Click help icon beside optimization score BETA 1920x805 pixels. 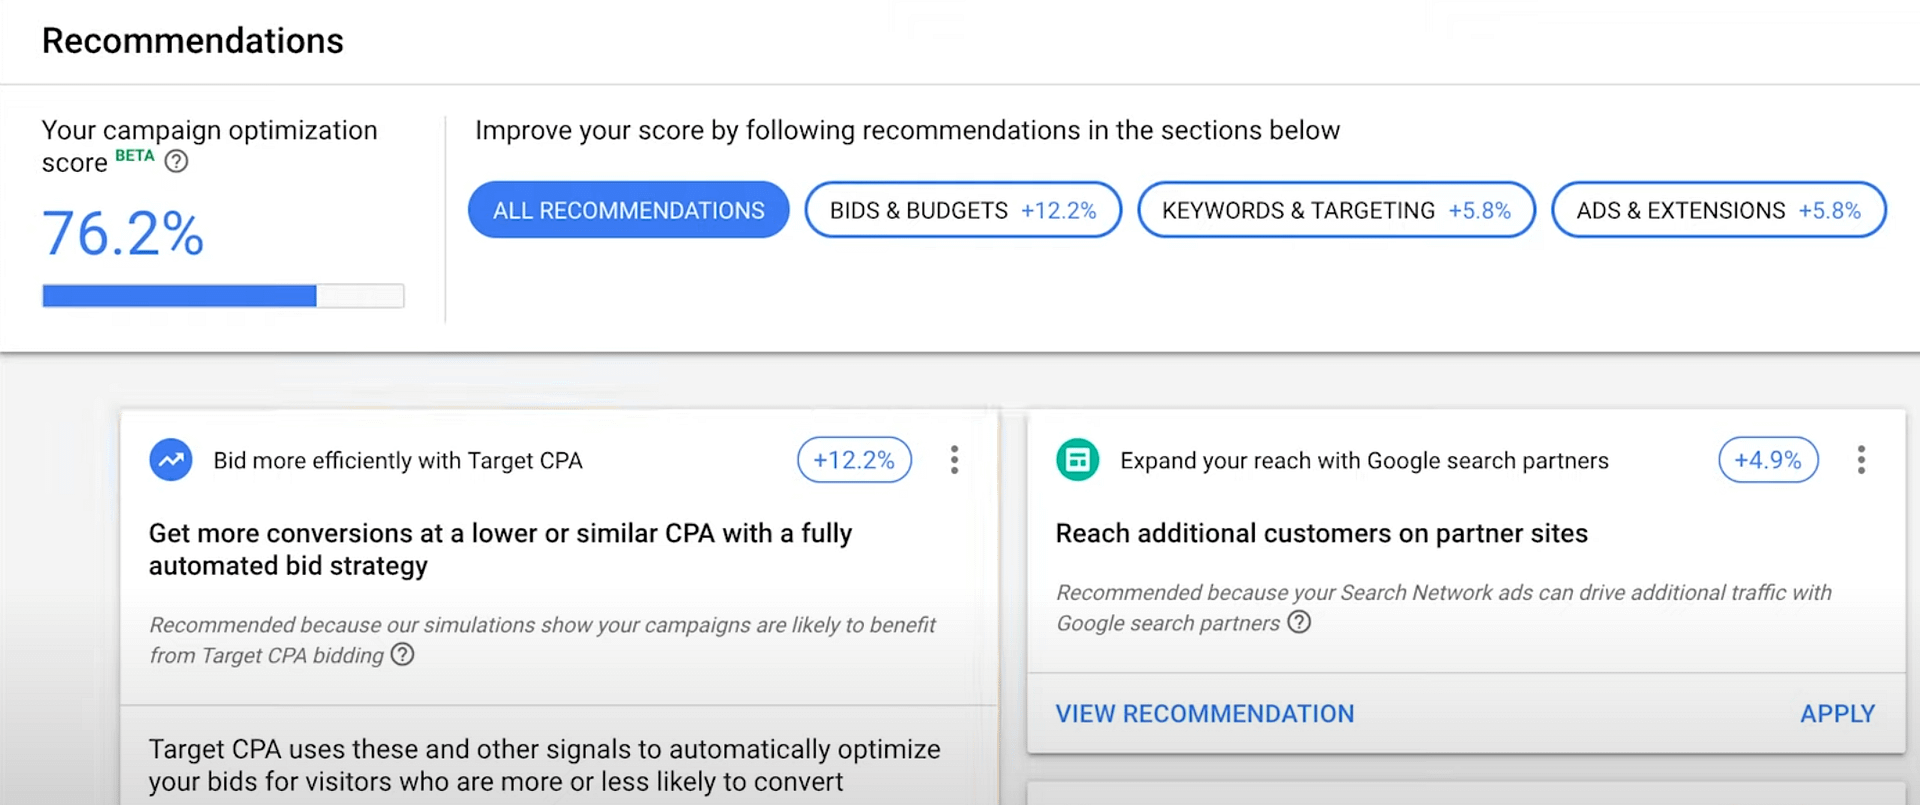(x=176, y=161)
